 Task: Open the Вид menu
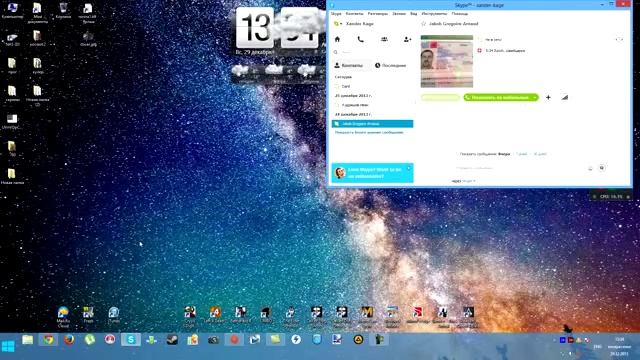413,13
